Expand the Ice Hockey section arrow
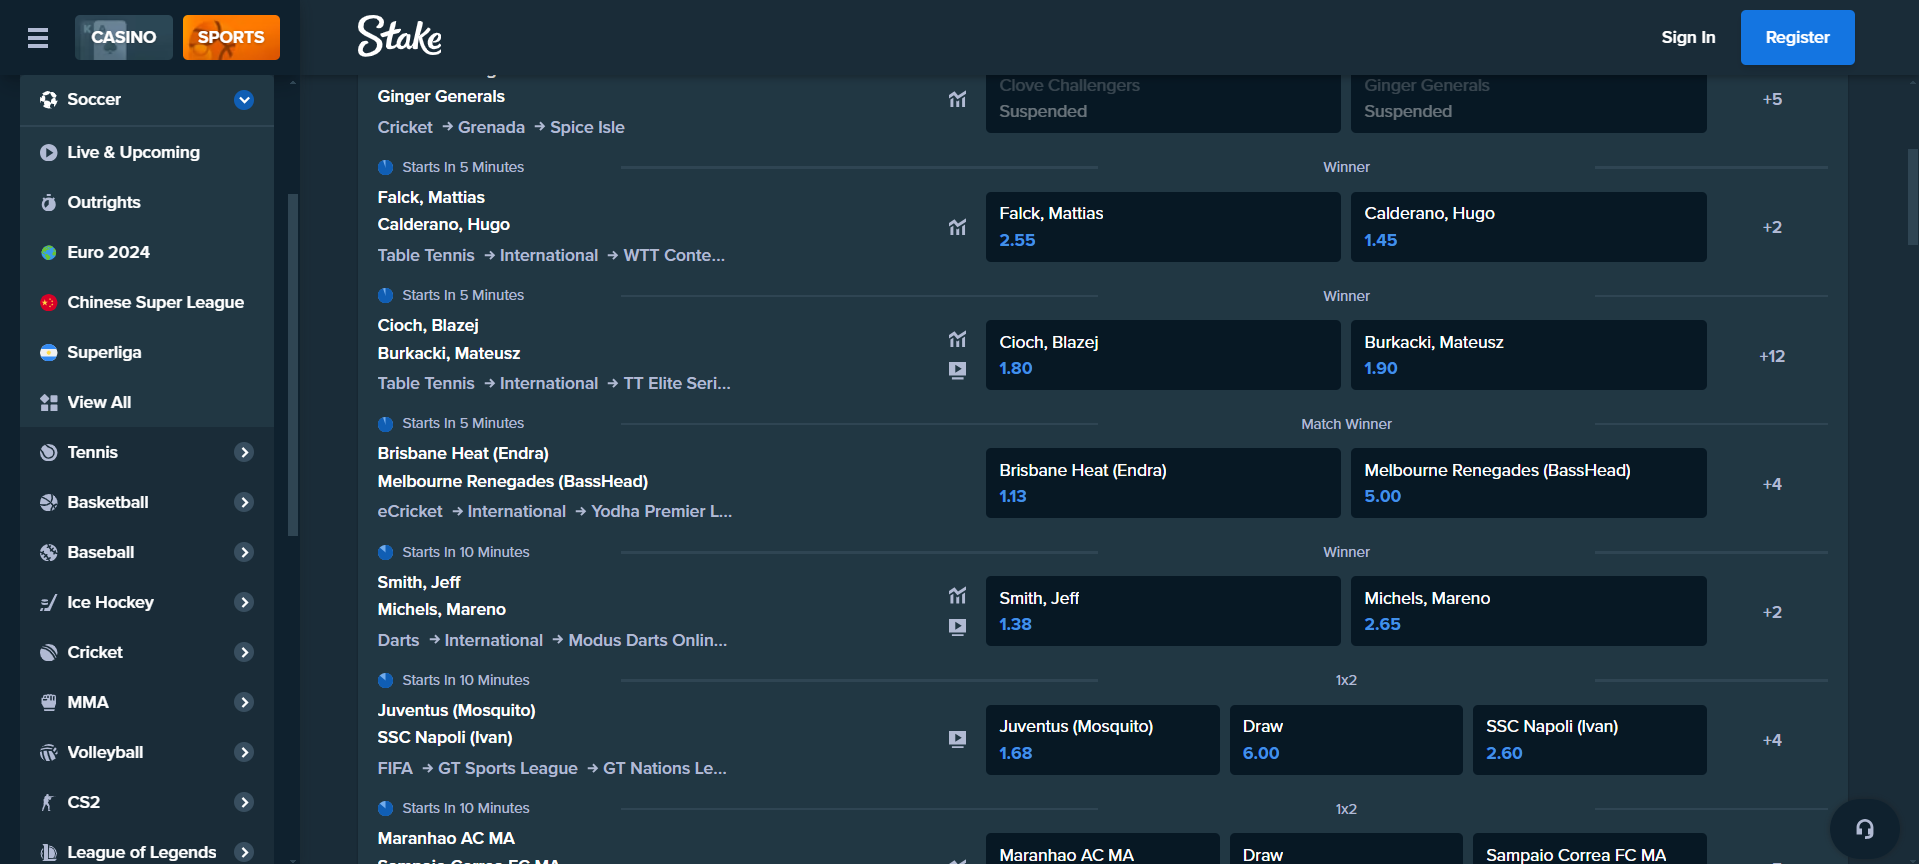Screen dimensions: 1919x864 (244, 602)
